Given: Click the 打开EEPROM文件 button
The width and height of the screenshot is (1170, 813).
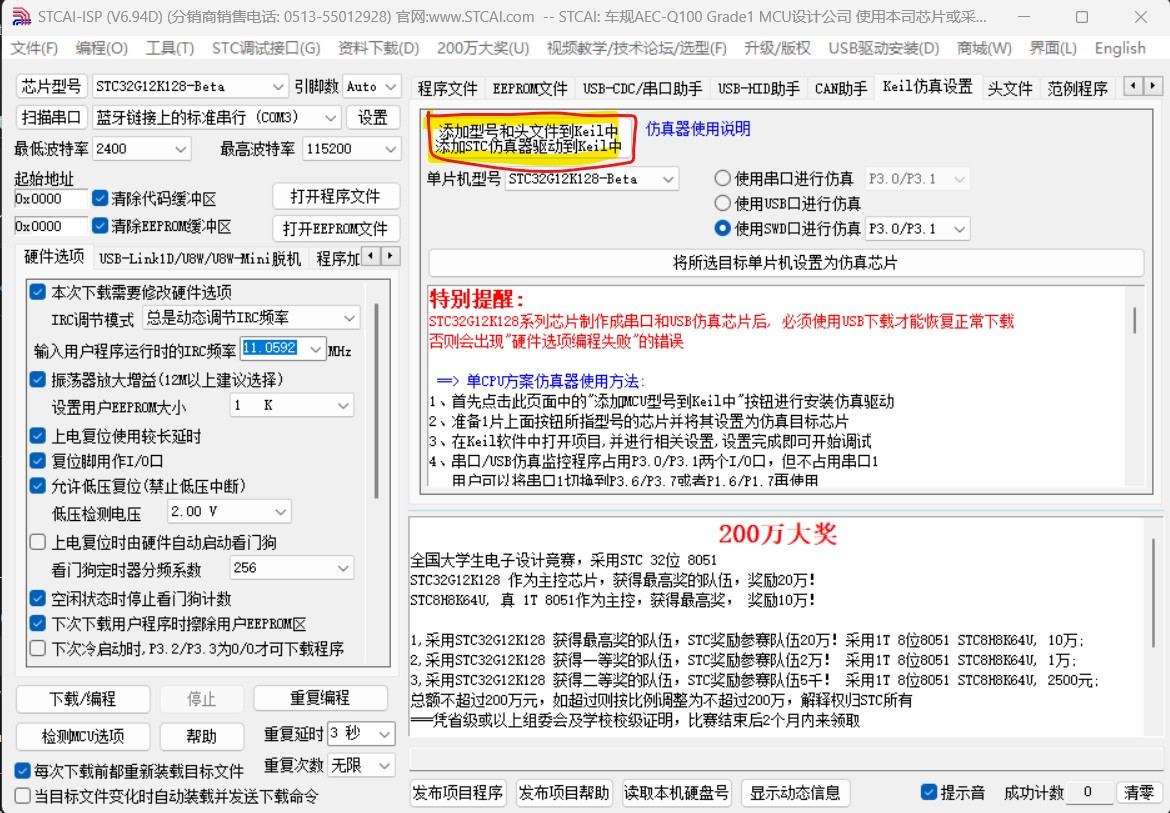Looking at the screenshot, I should (335, 228).
